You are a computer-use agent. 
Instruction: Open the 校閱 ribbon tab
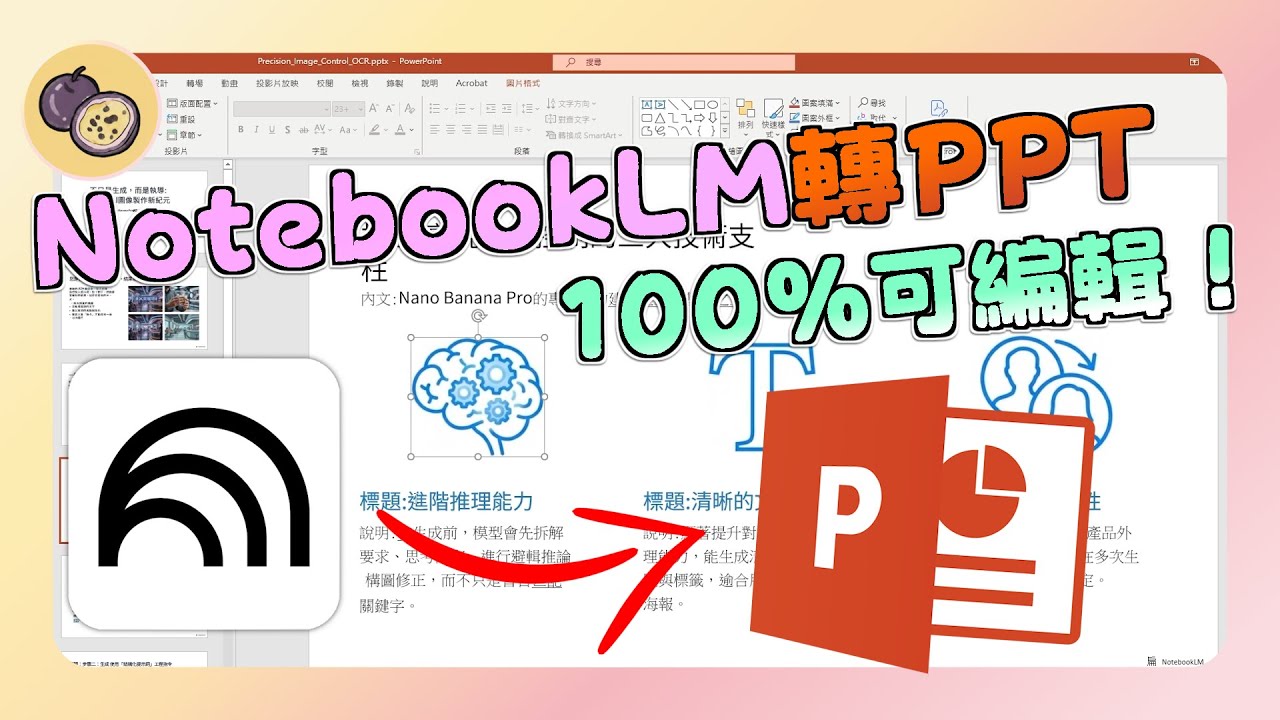325,84
